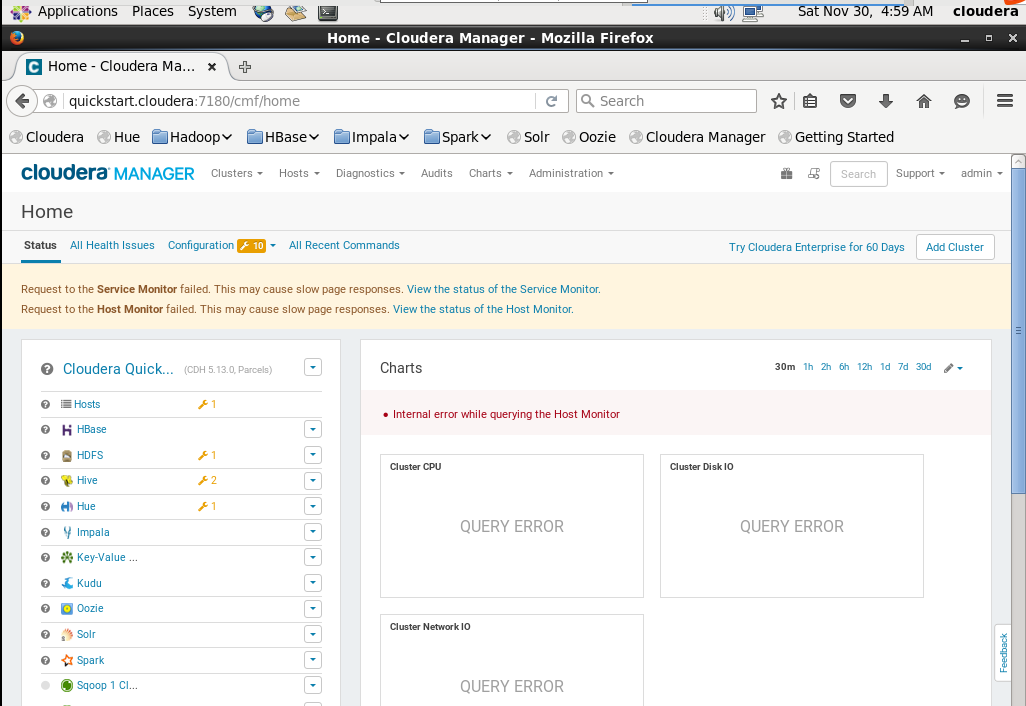Screen dimensions: 1026x706
Task: Open the Oozie service link
Action: 90,609
